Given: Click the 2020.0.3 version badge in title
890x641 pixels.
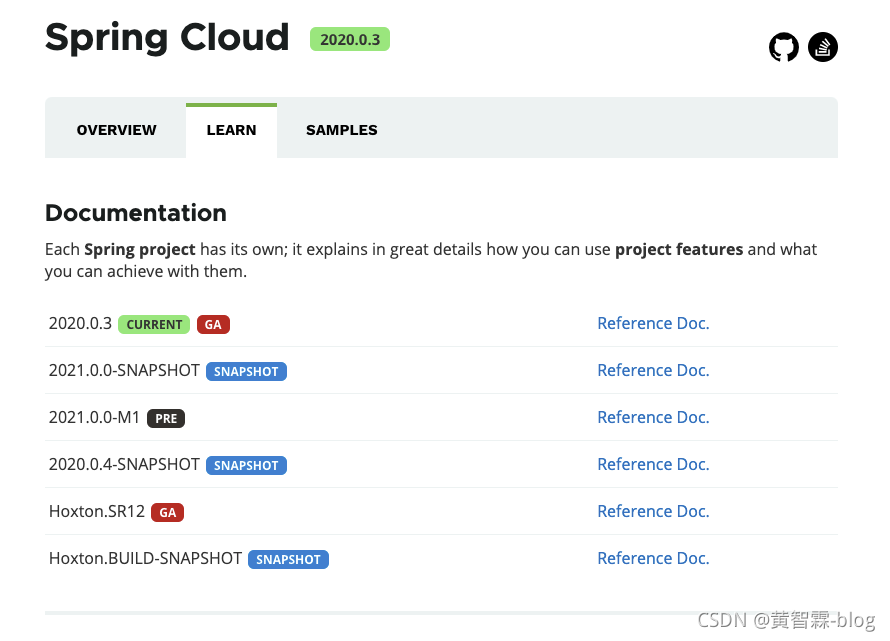Looking at the screenshot, I should [x=349, y=39].
